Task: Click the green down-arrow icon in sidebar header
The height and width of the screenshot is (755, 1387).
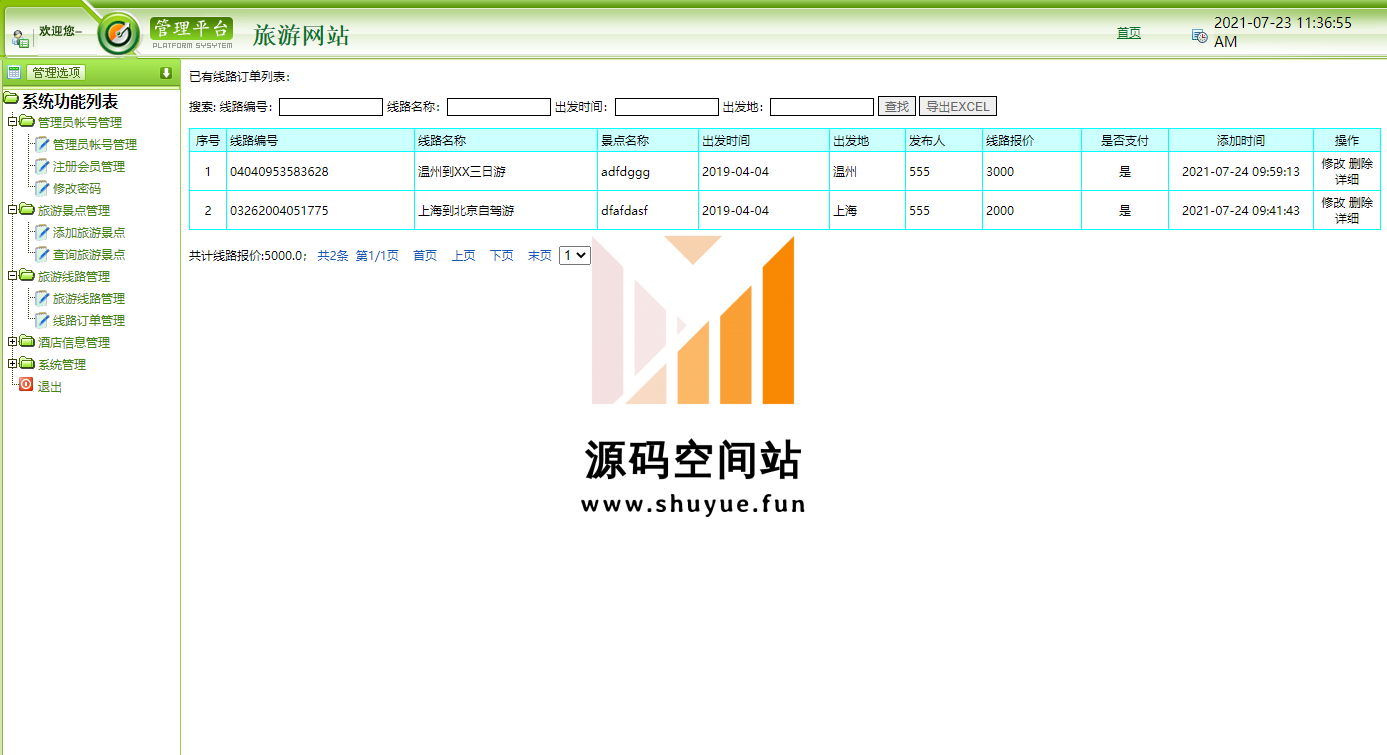Action: [166, 72]
